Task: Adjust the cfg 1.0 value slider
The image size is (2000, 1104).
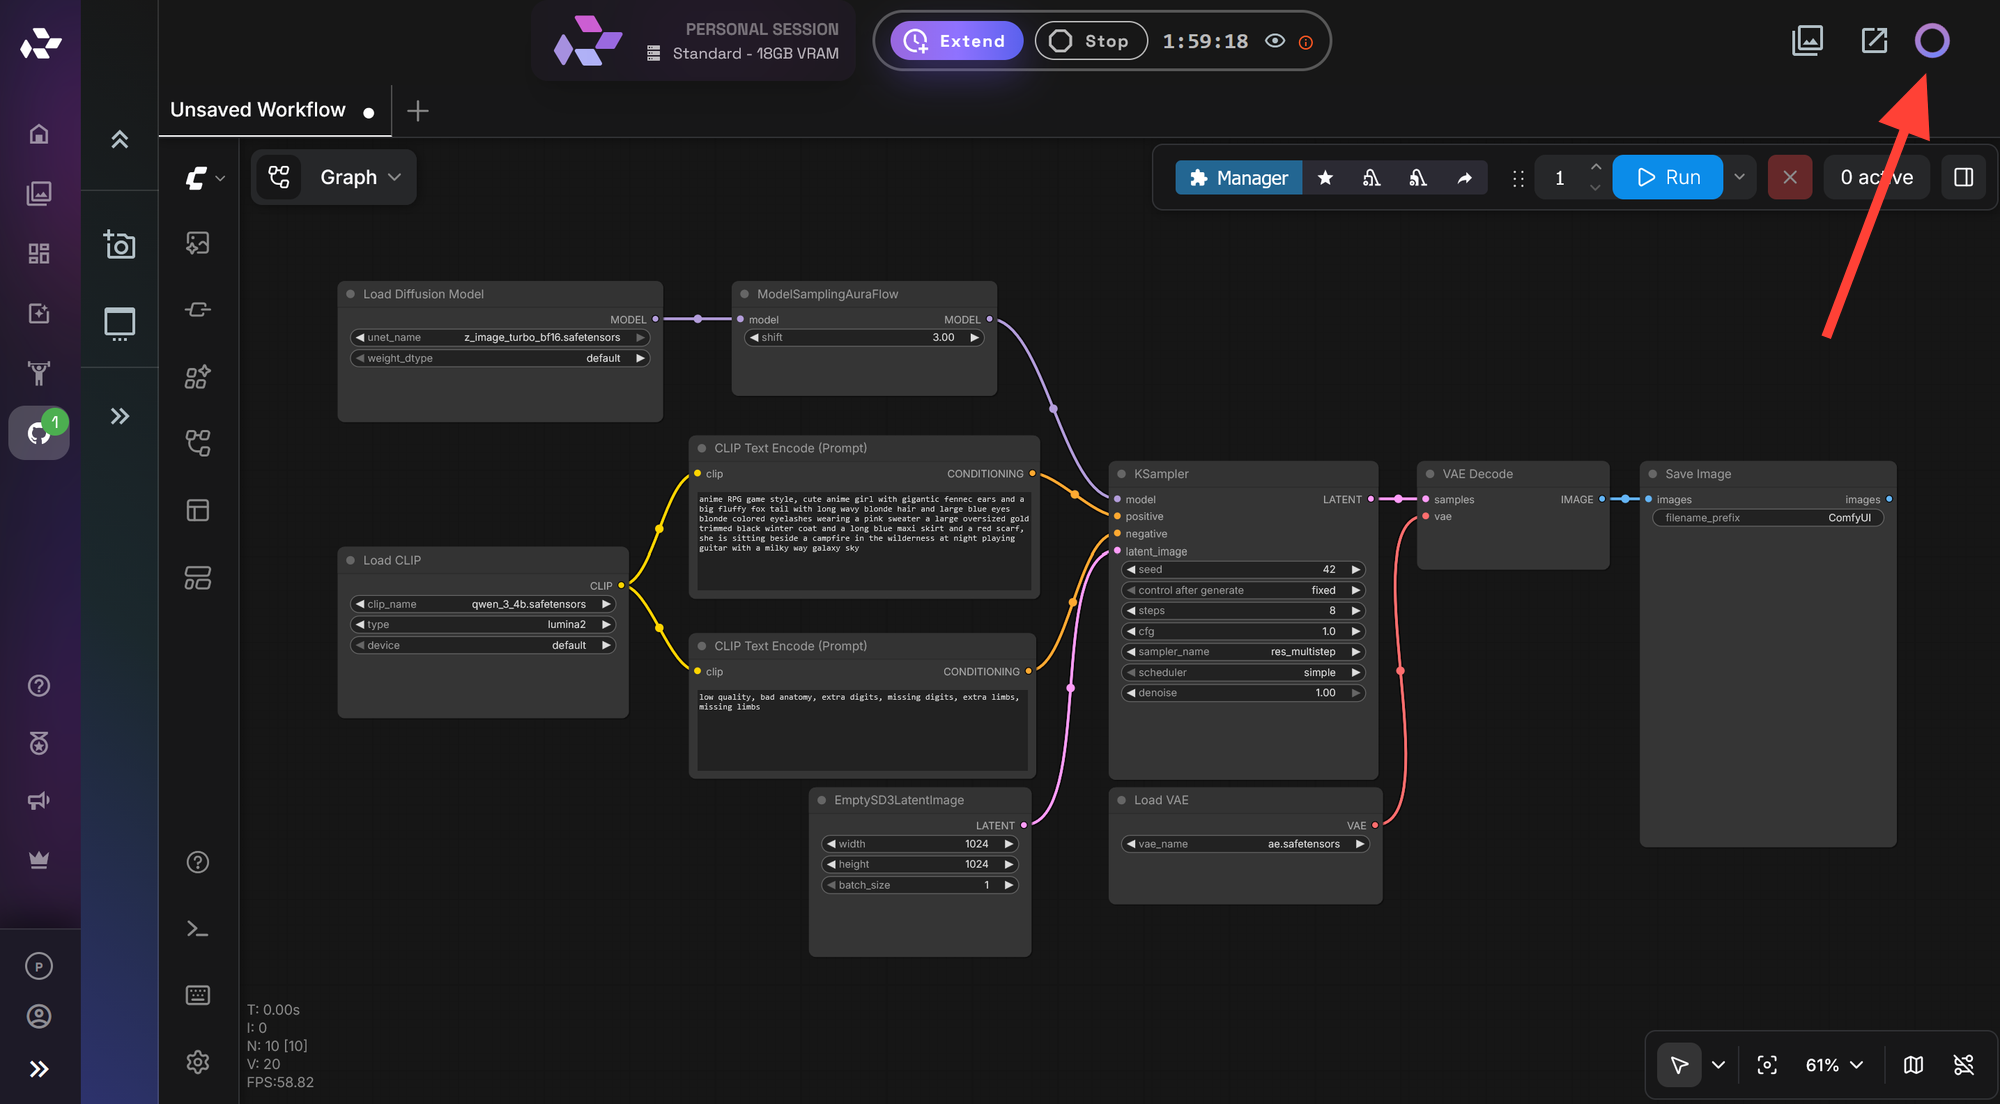Action: coord(1243,631)
